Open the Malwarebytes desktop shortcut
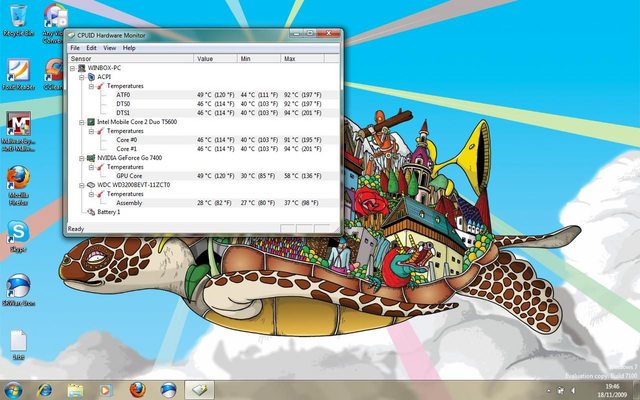The width and height of the screenshot is (640, 400). pos(18,132)
